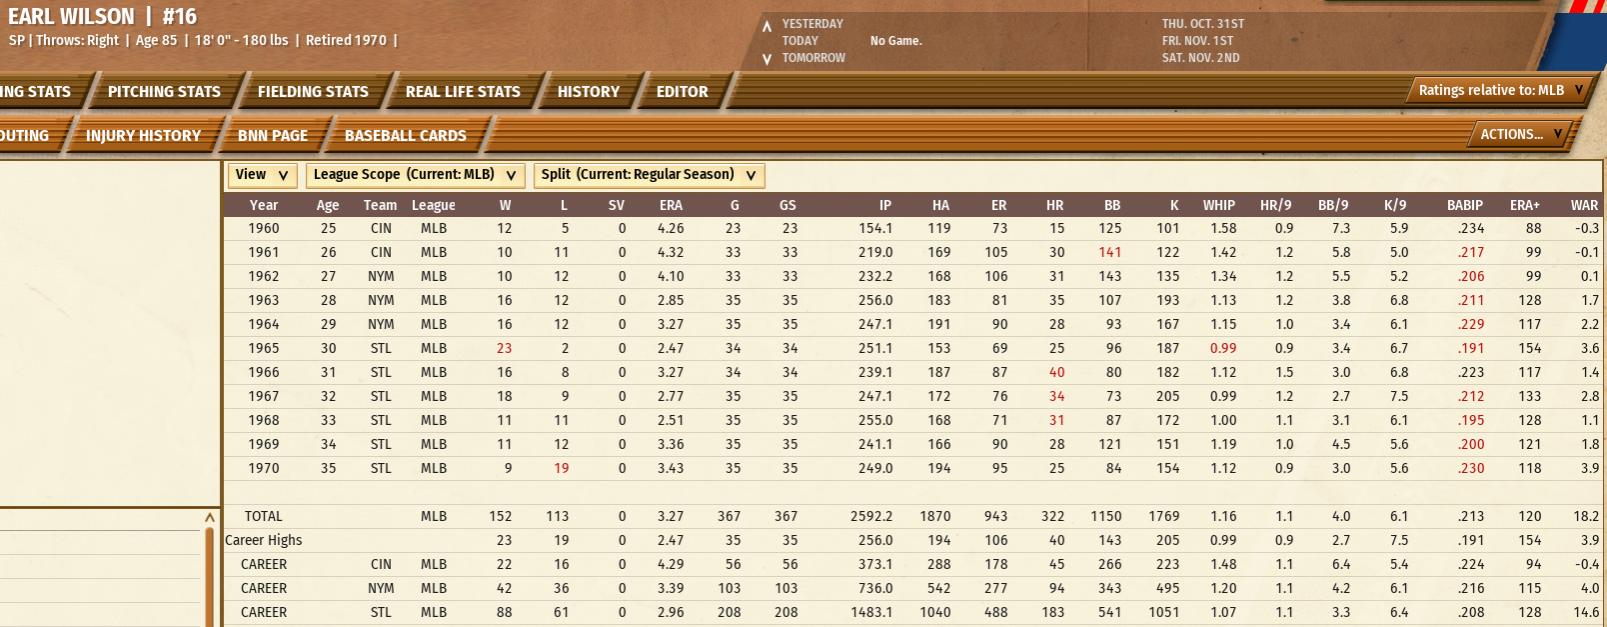The image size is (1607, 627).
Task: Switch to the Fielding Stats tab
Action: (x=313, y=92)
